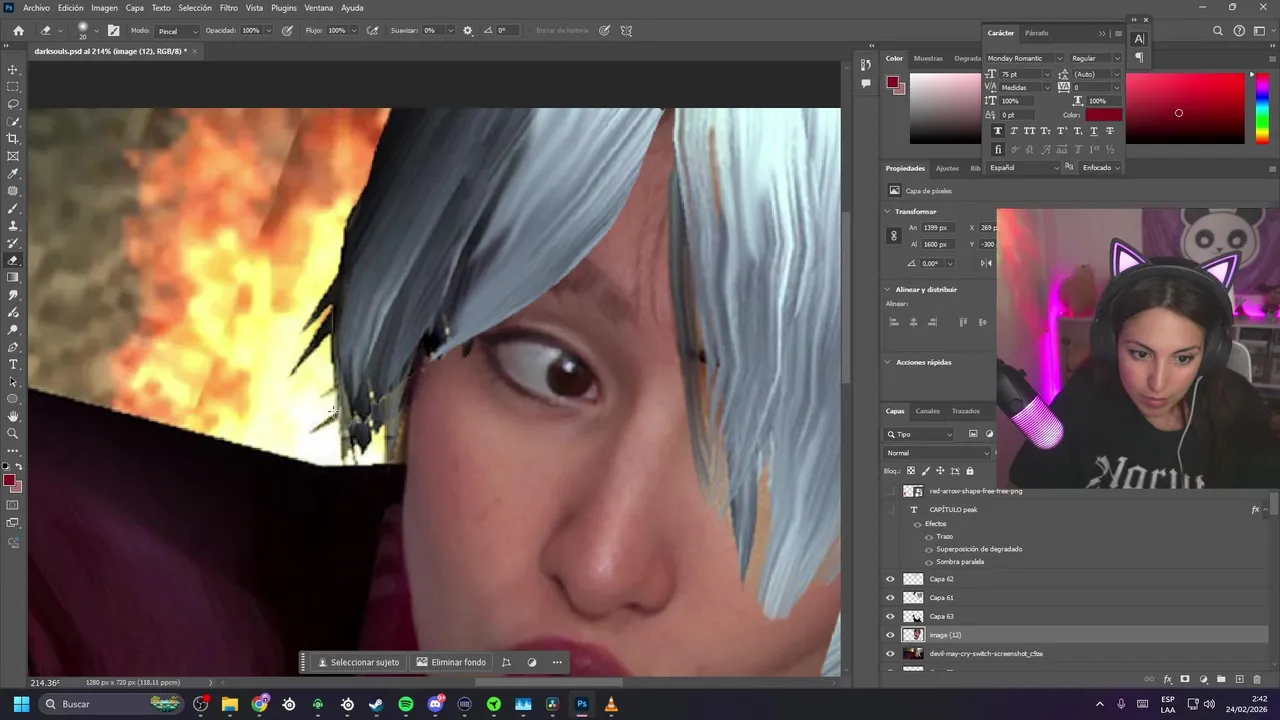The image size is (1280, 720).
Task: Open the Español language dropdown
Action: coord(1025,168)
